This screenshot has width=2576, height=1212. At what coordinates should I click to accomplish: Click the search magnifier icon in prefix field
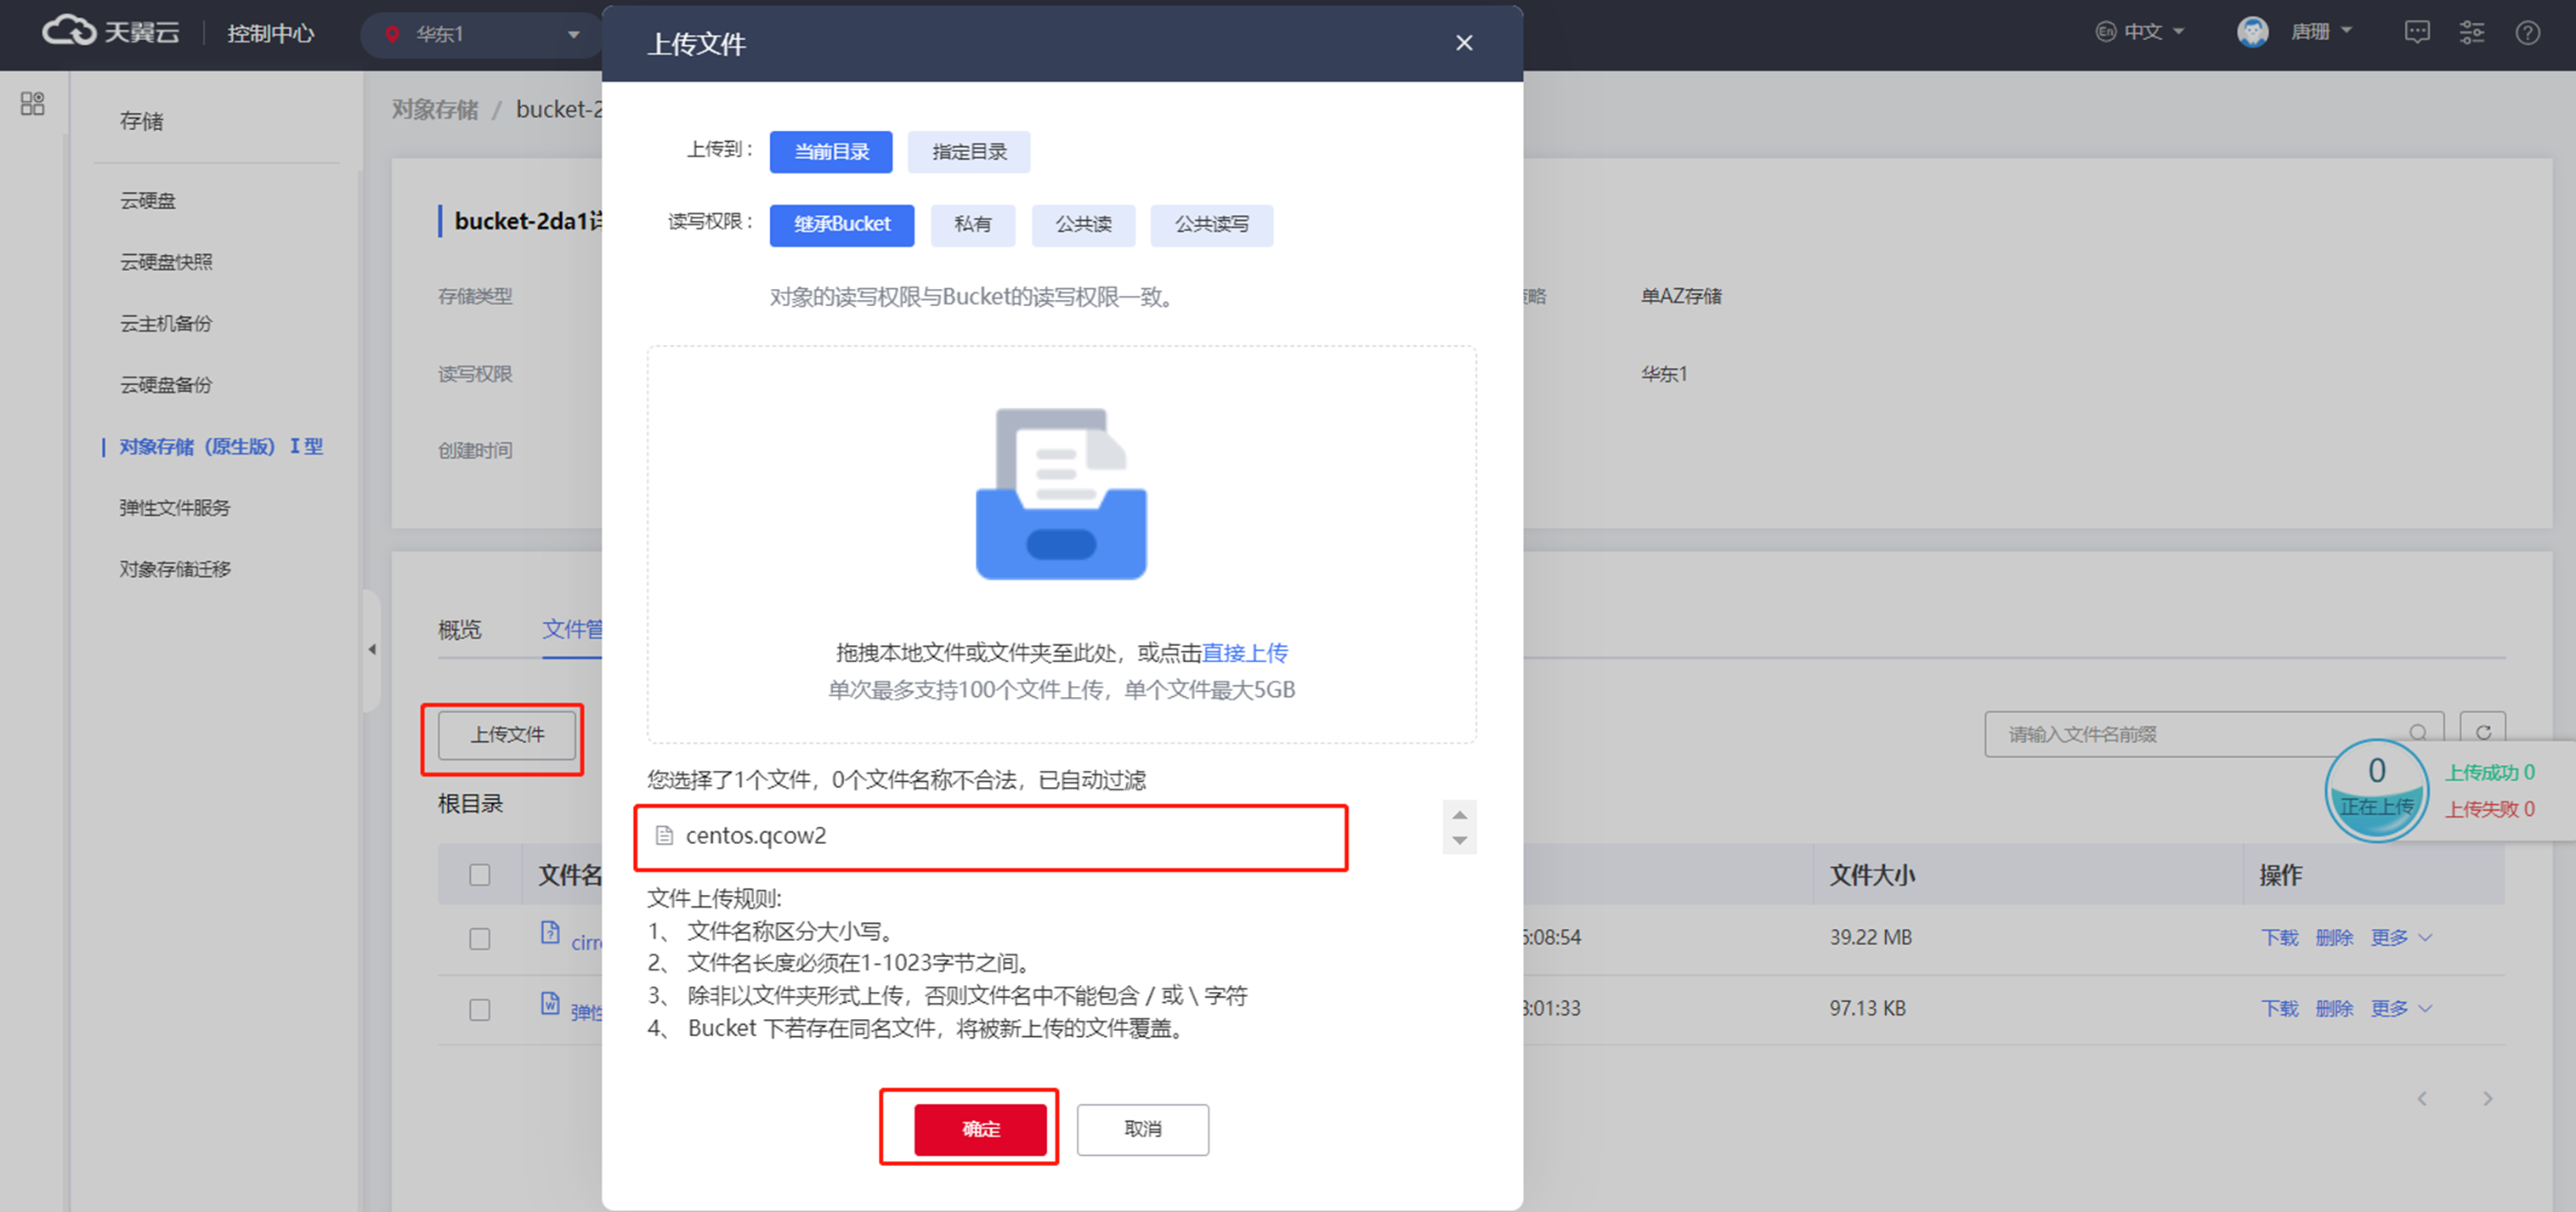[x=2417, y=733]
